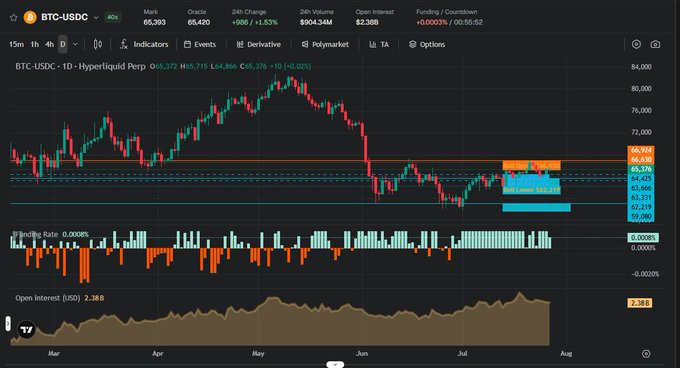Click the TradingView logo on chart
This screenshot has height=368, width=680.
(x=26, y=330)
